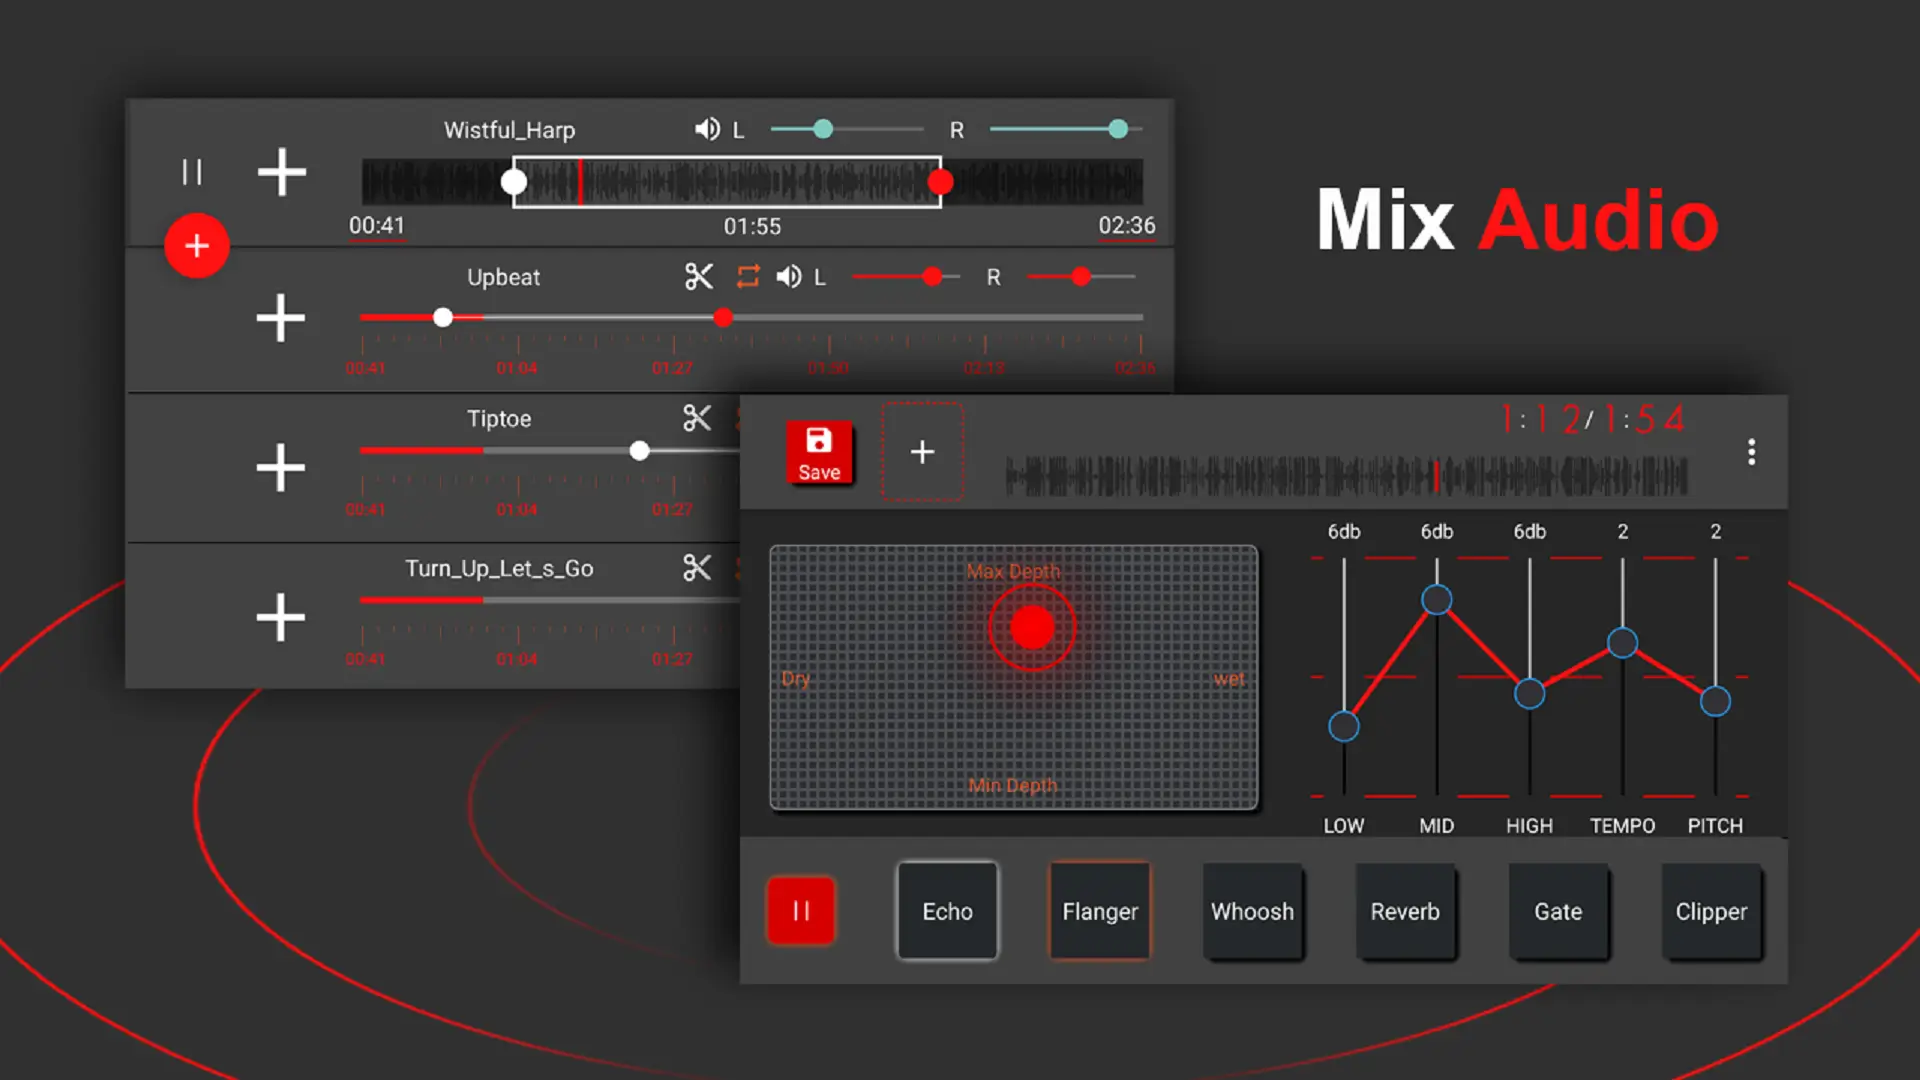
Task: Enable the Flanger effect
Action: (x=1098, y=911)
